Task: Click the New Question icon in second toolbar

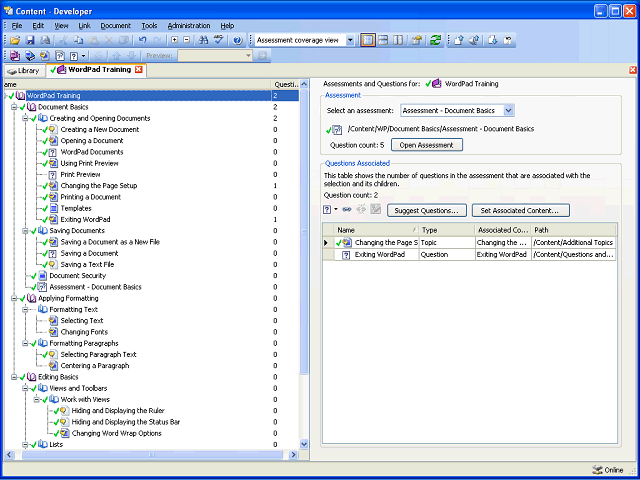Action: (x=74, y=55)
